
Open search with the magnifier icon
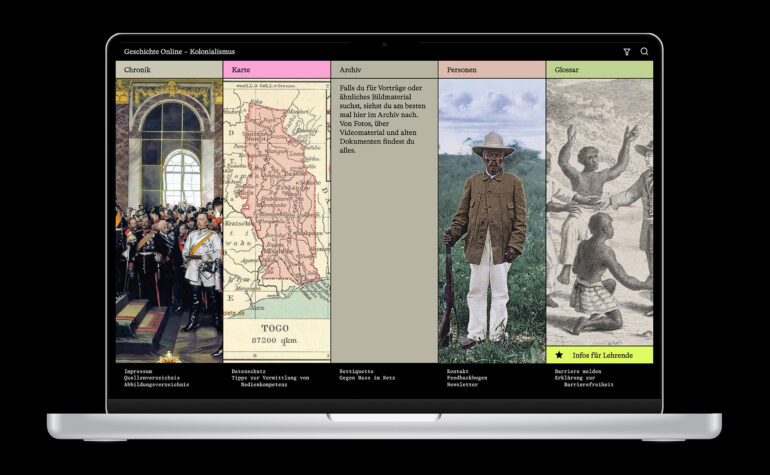pyautogui.click(x=644, y=51)
